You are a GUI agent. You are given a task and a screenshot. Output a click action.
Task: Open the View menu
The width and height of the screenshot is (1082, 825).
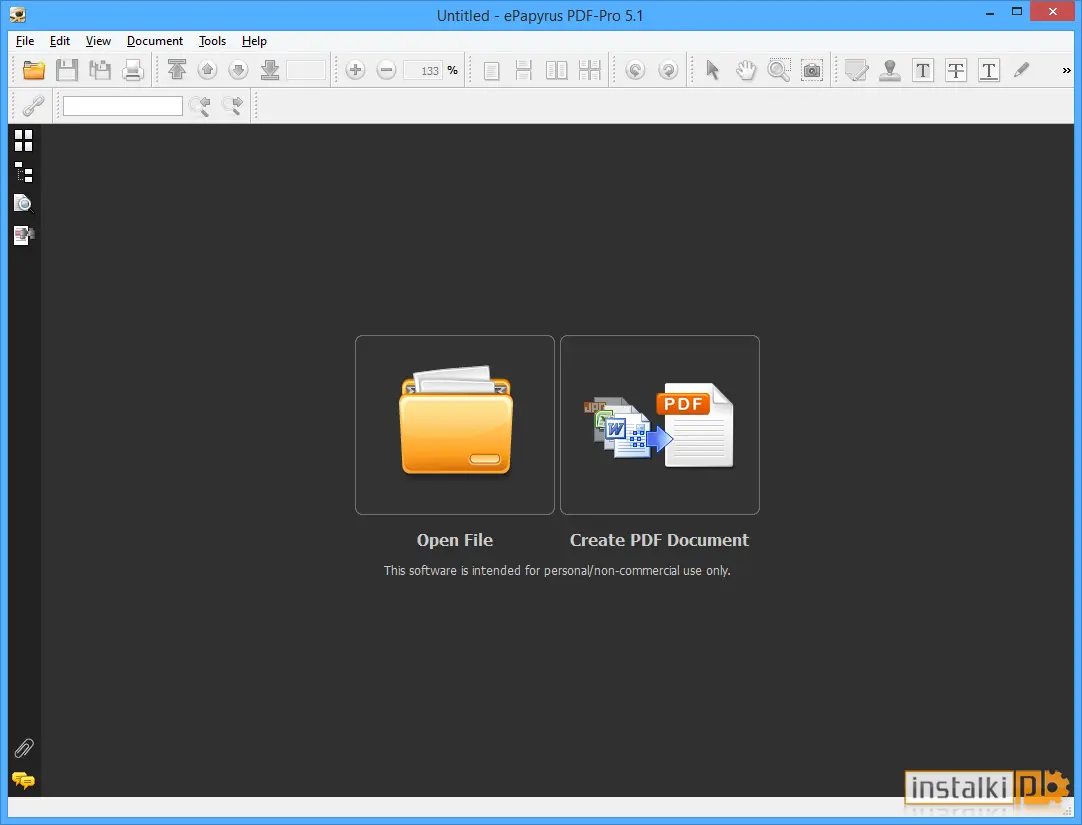click(98, 41)
